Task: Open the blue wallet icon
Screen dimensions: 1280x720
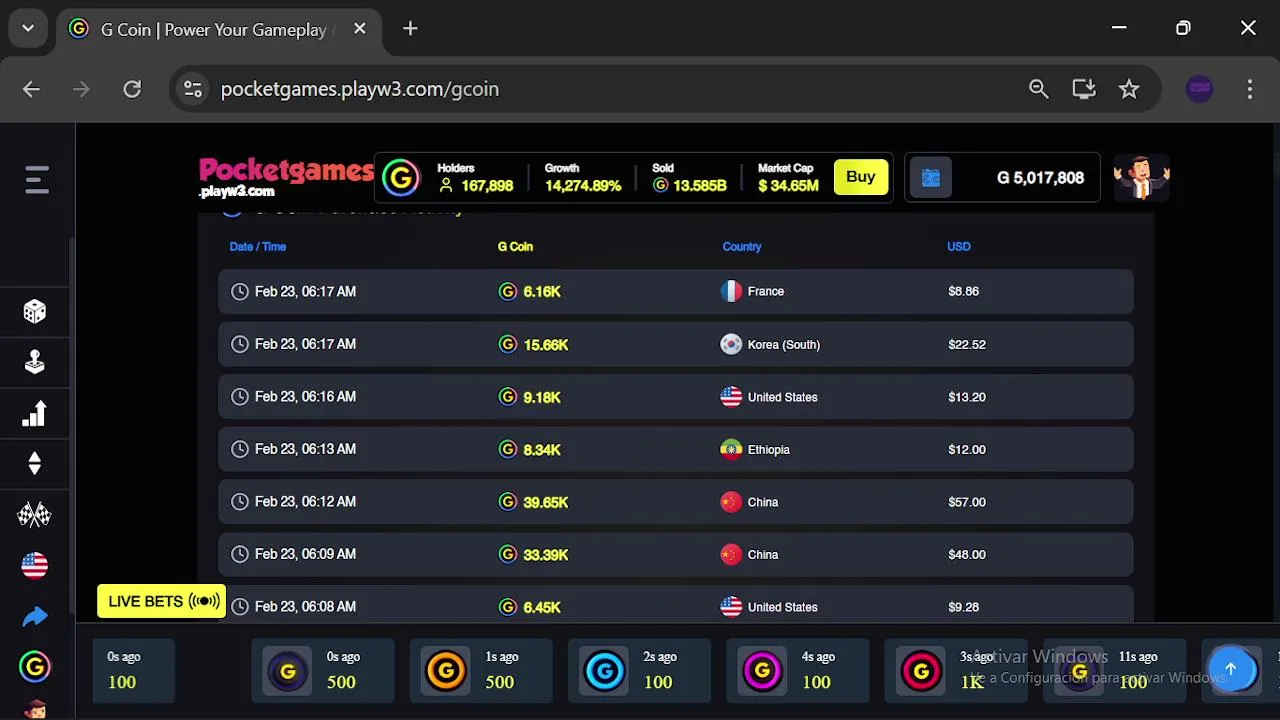Action: [x=931, y=178]
